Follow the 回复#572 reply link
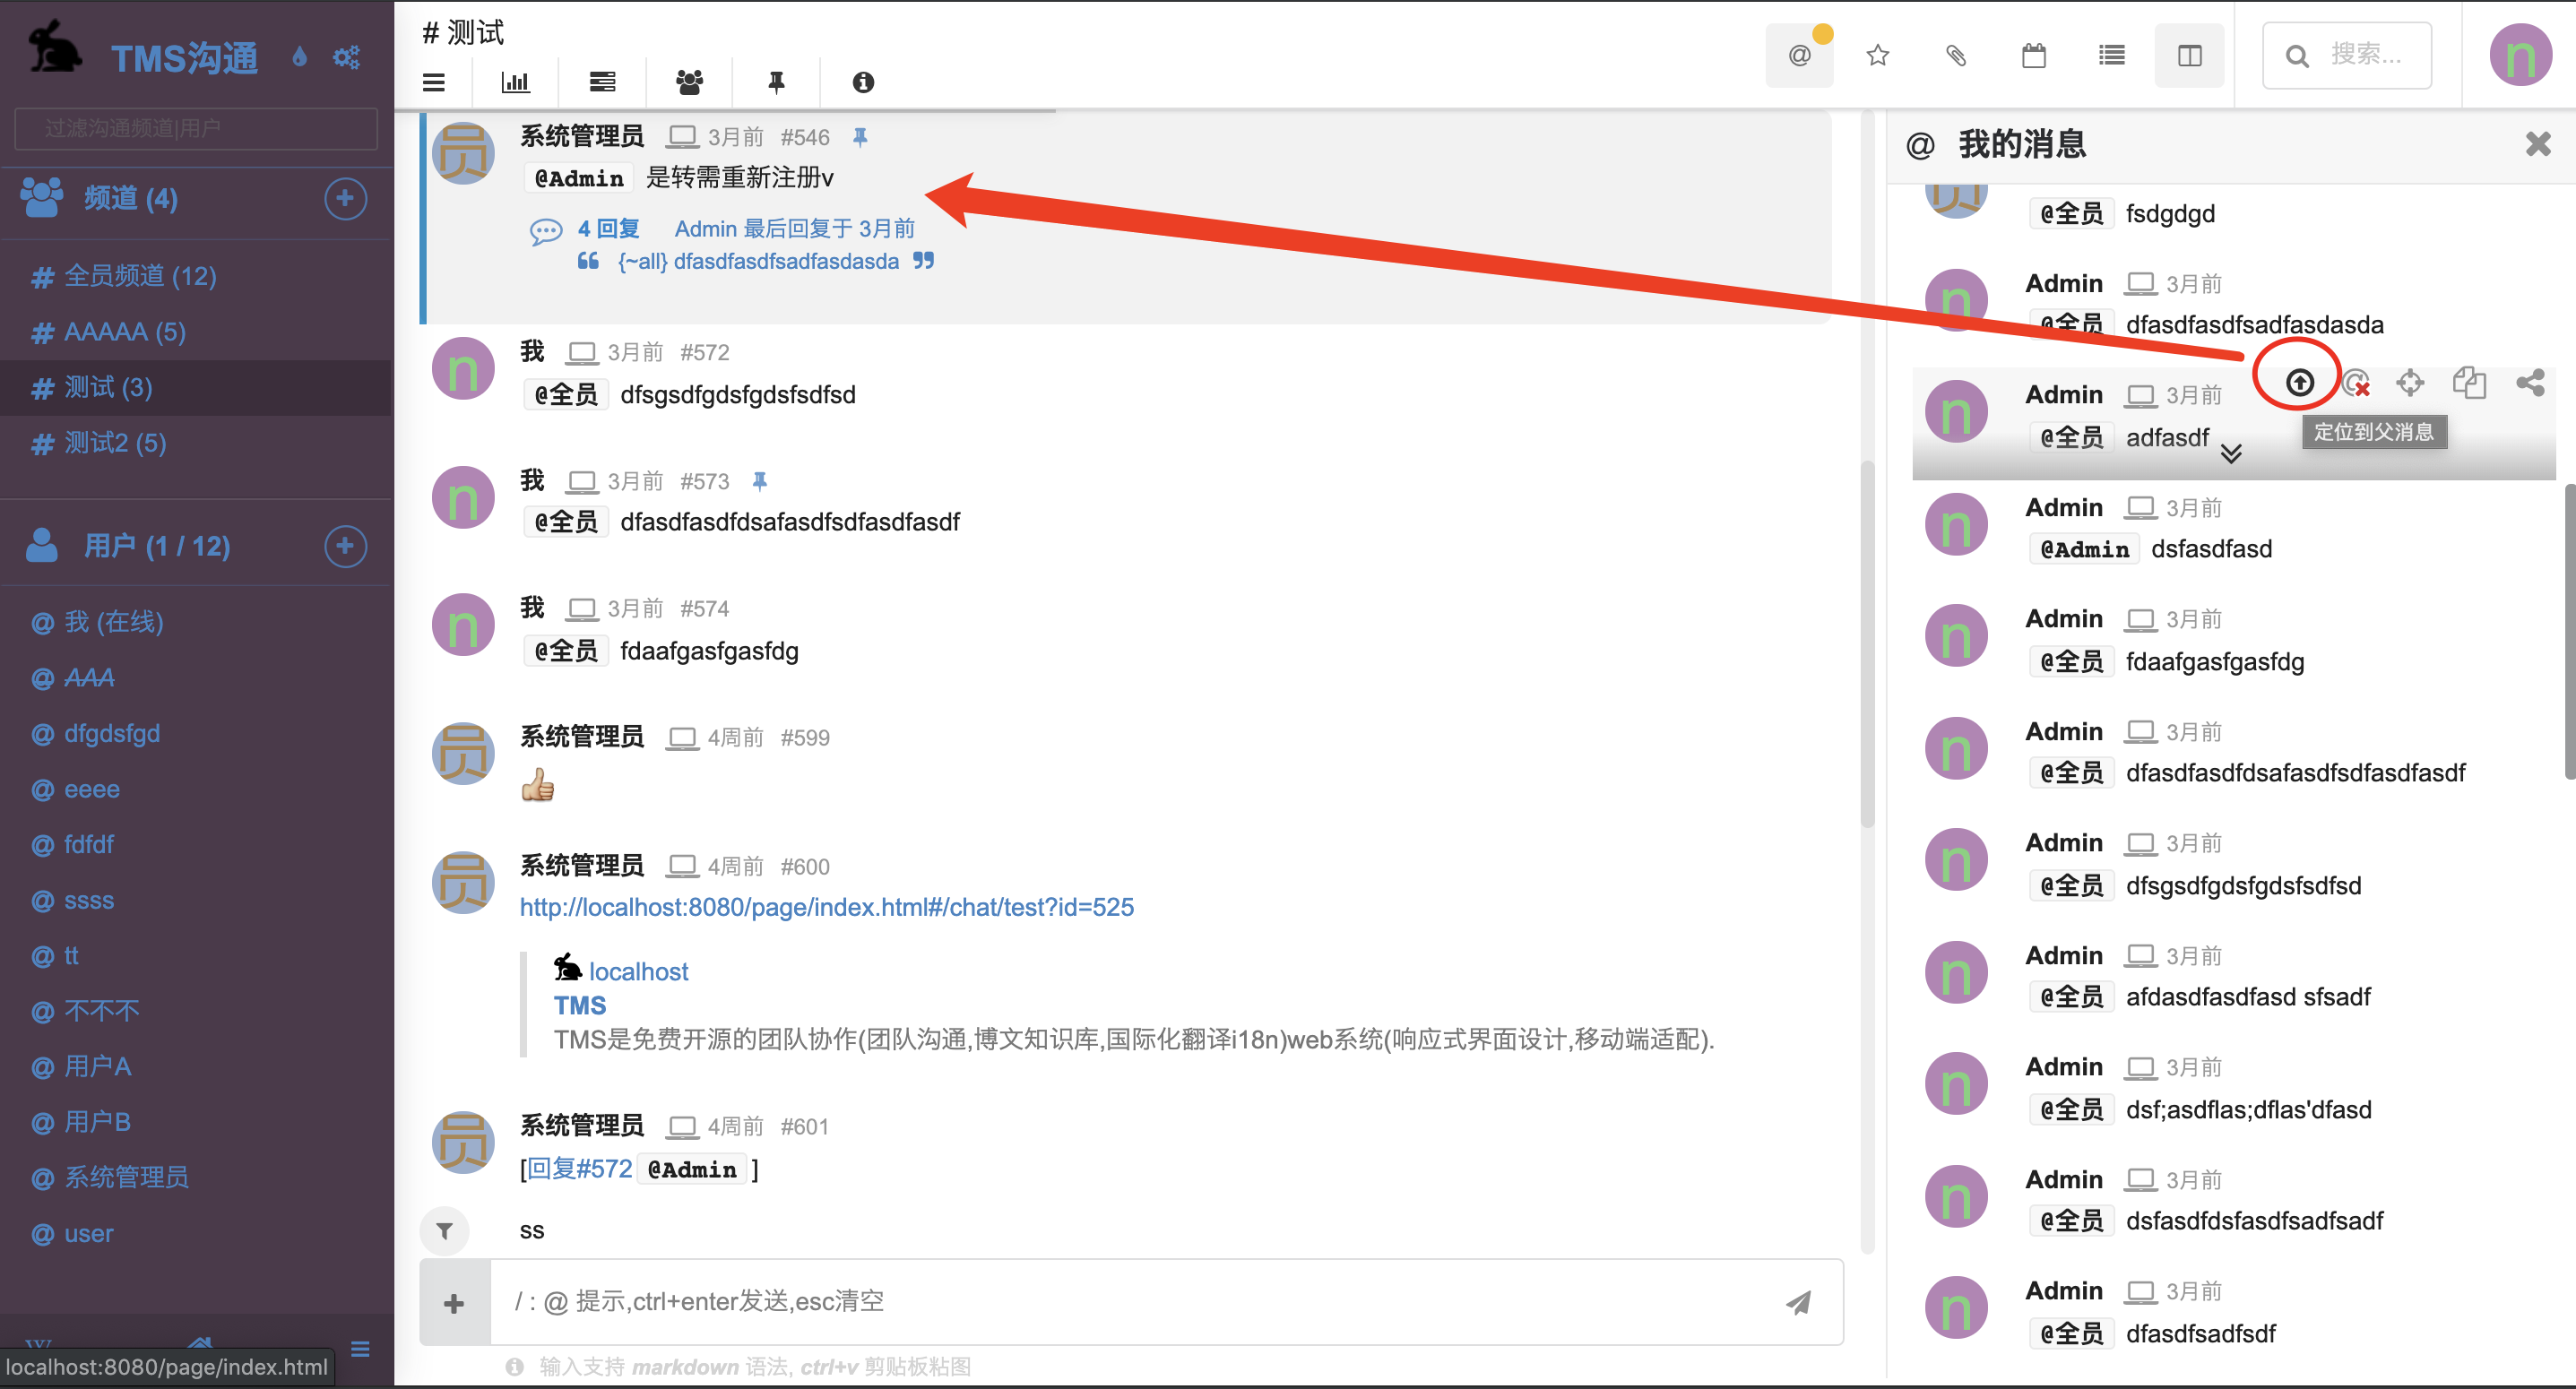The width and height of the screenshot is (2576, 1389). (579, 1169)
